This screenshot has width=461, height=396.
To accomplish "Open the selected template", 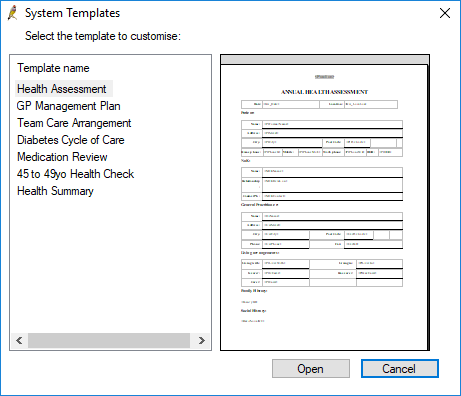I will click(311, 369).
